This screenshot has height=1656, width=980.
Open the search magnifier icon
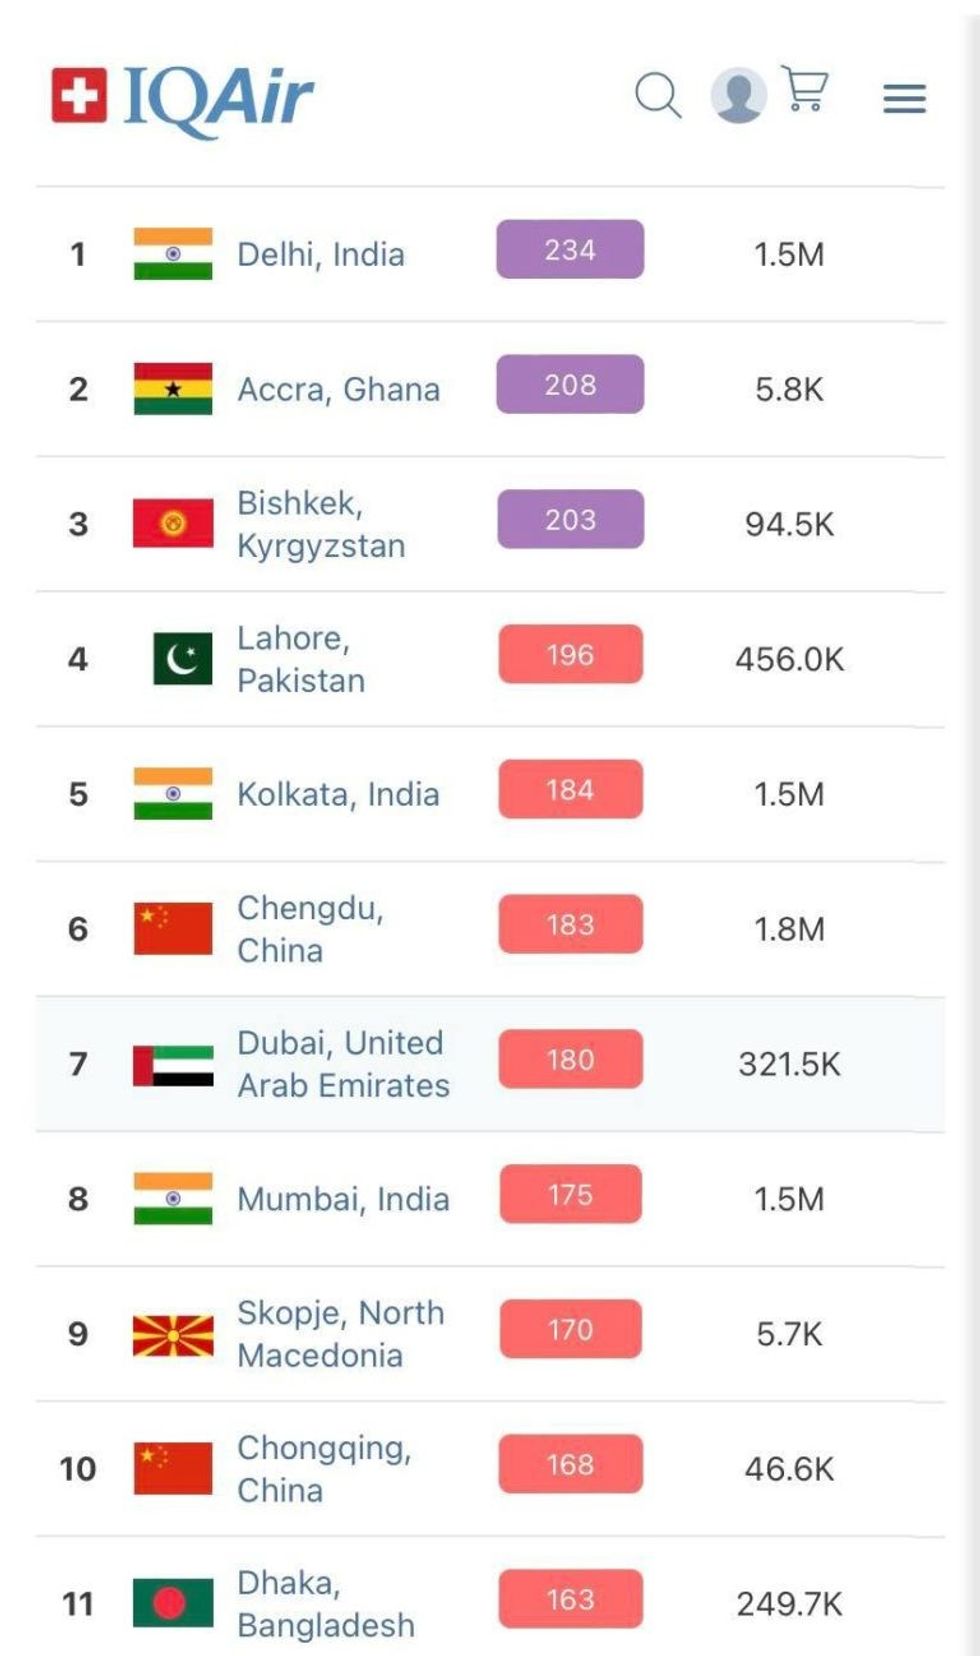658,96
